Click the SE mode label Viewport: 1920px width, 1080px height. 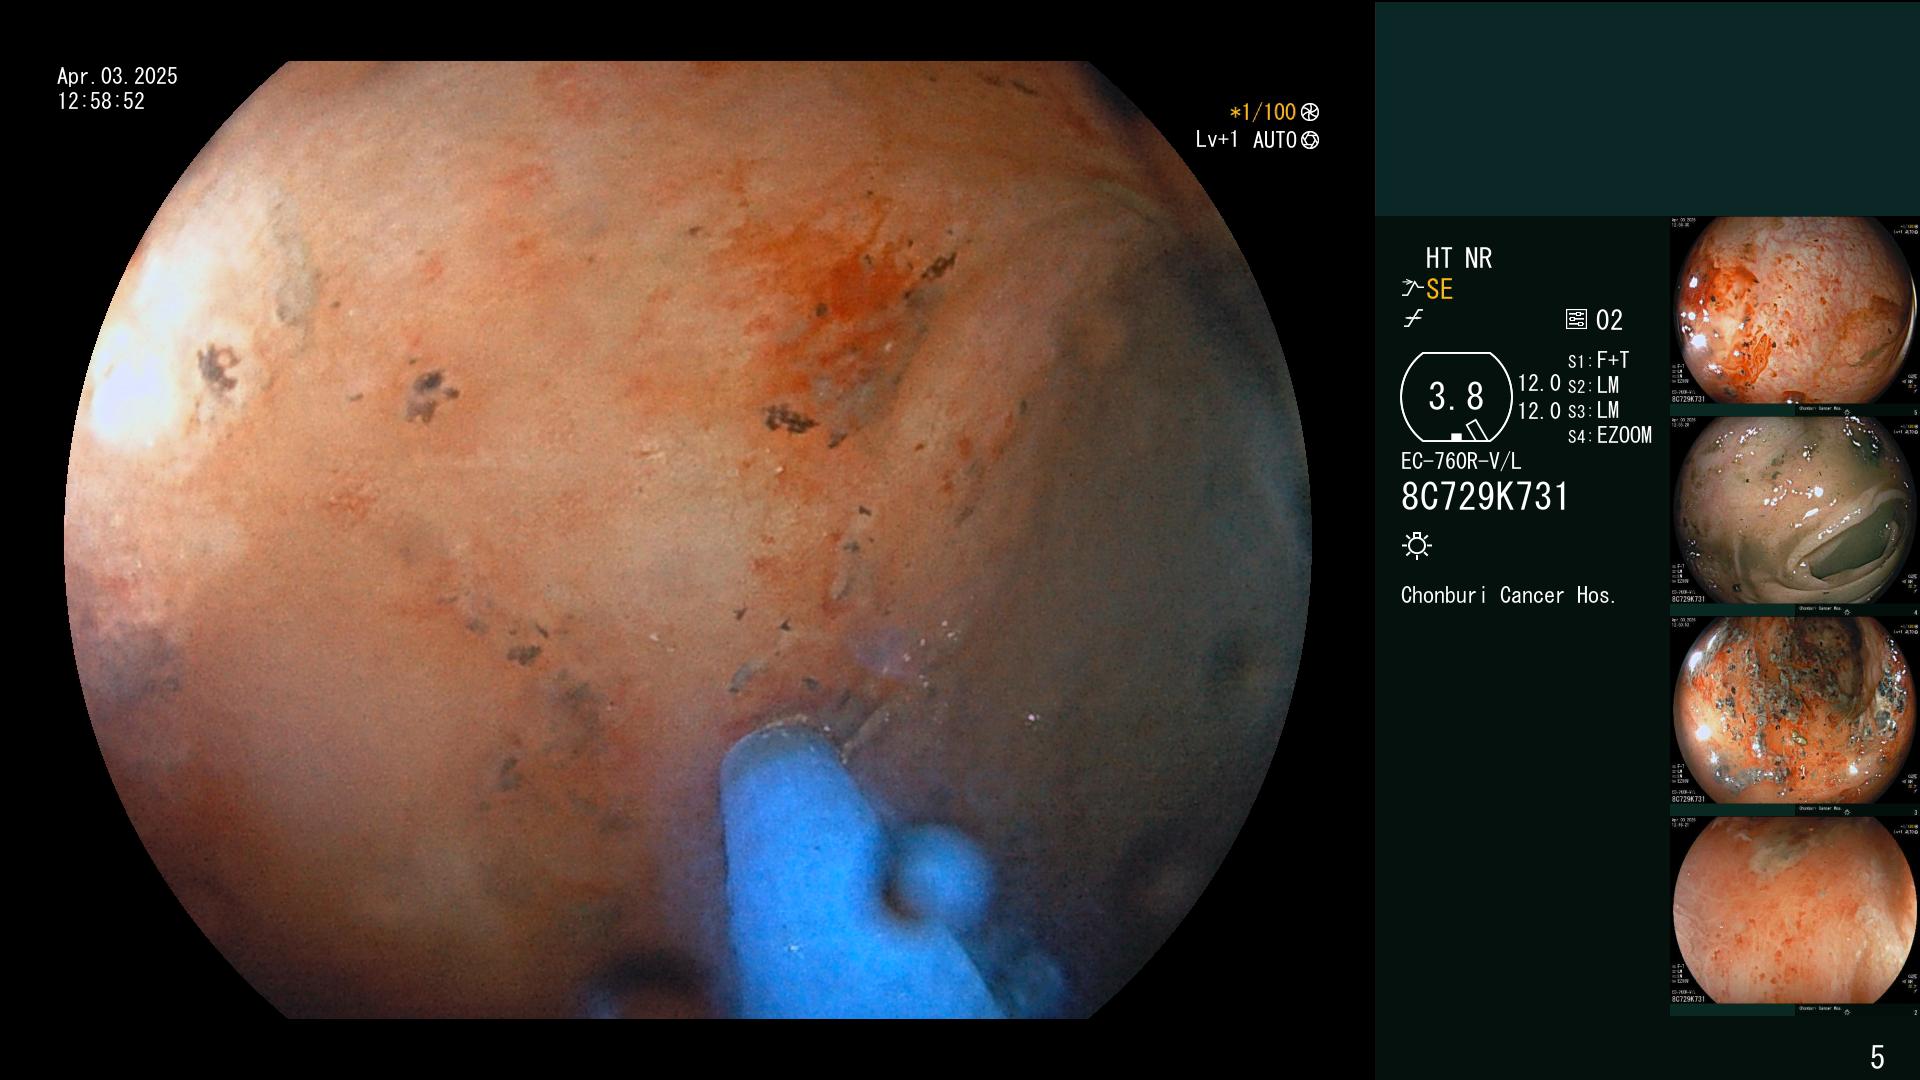pos(1439,290)
